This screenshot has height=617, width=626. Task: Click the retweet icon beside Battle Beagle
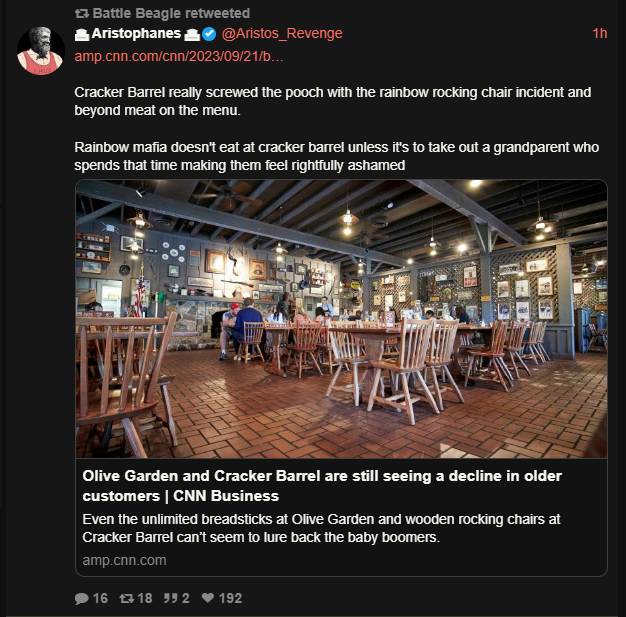pos(82,14)
